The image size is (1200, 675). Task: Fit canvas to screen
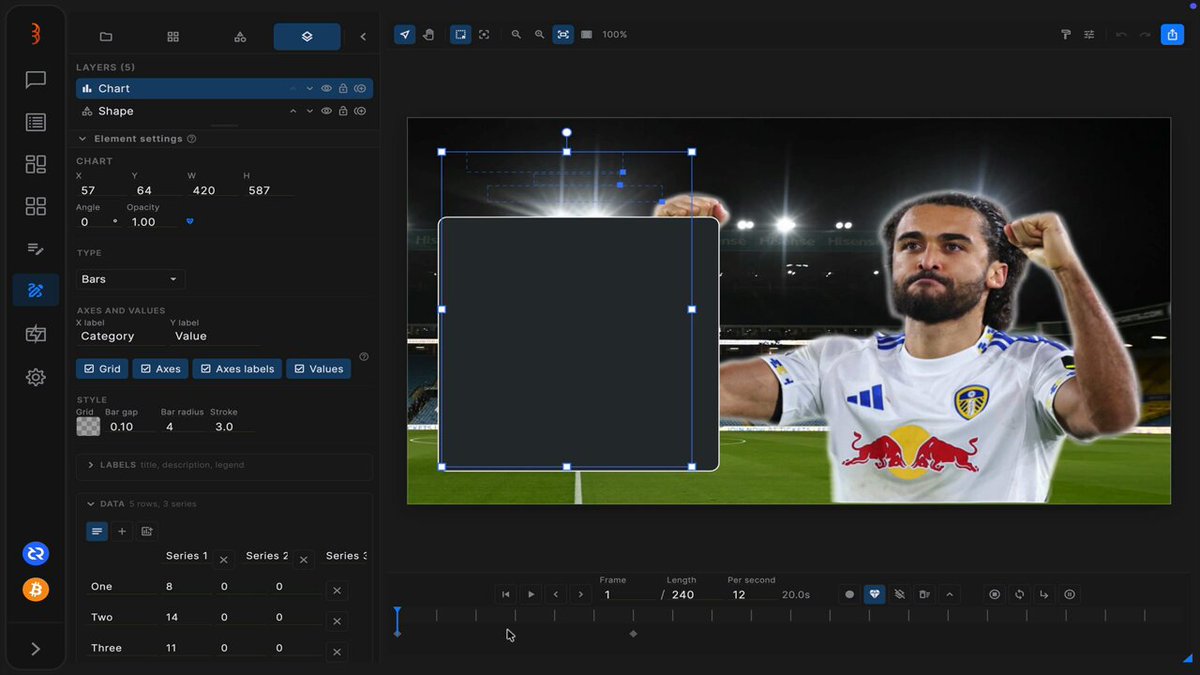coord(563,35)
